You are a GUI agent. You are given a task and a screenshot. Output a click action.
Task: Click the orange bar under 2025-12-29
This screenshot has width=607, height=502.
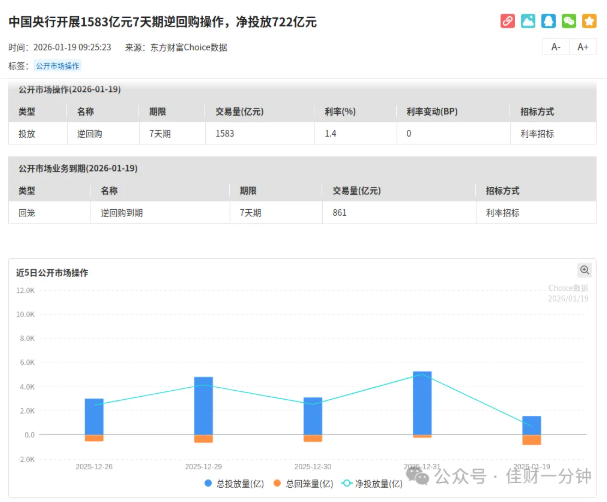coord(203,439)
